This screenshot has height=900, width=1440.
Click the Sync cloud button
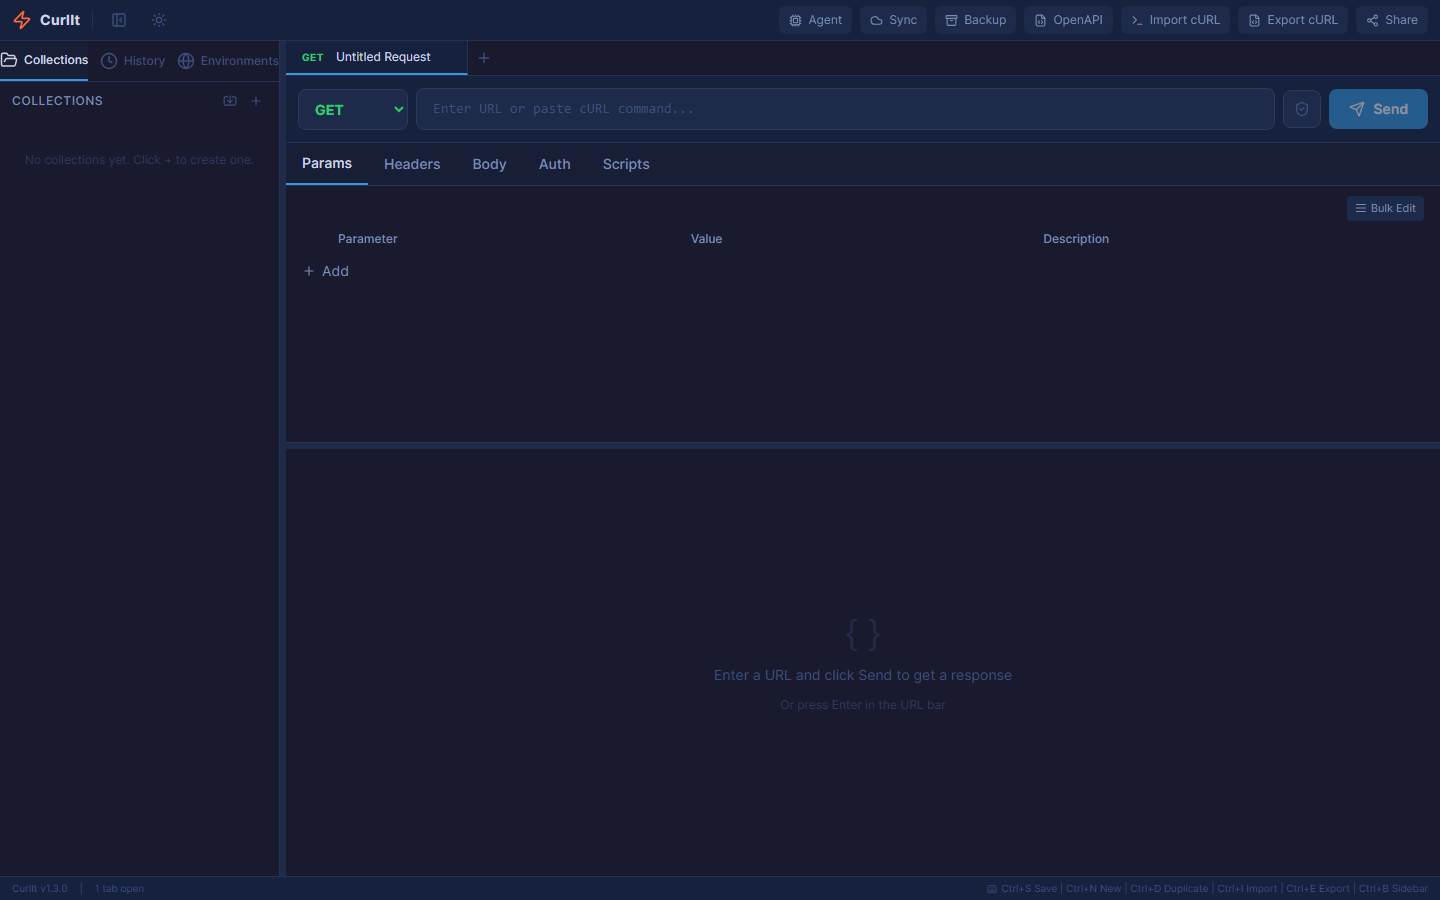(893, 20)
